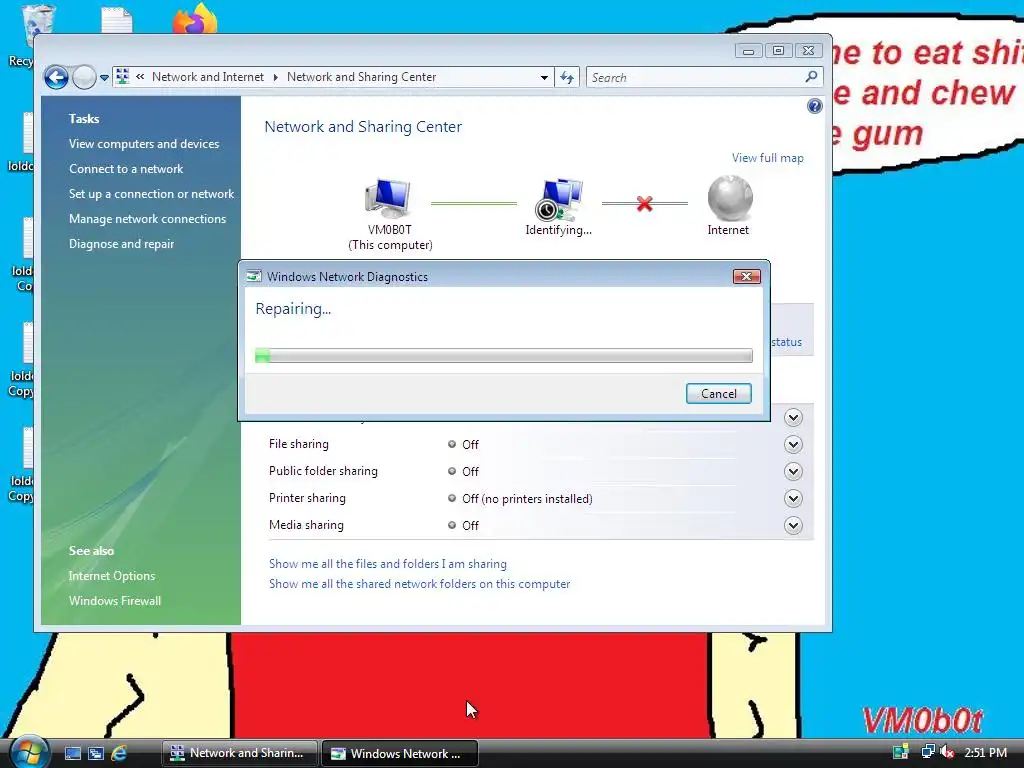Expand the File sharing settings chevron
This screenshot has width=1024, height=768.
click(x=793, y=445)
